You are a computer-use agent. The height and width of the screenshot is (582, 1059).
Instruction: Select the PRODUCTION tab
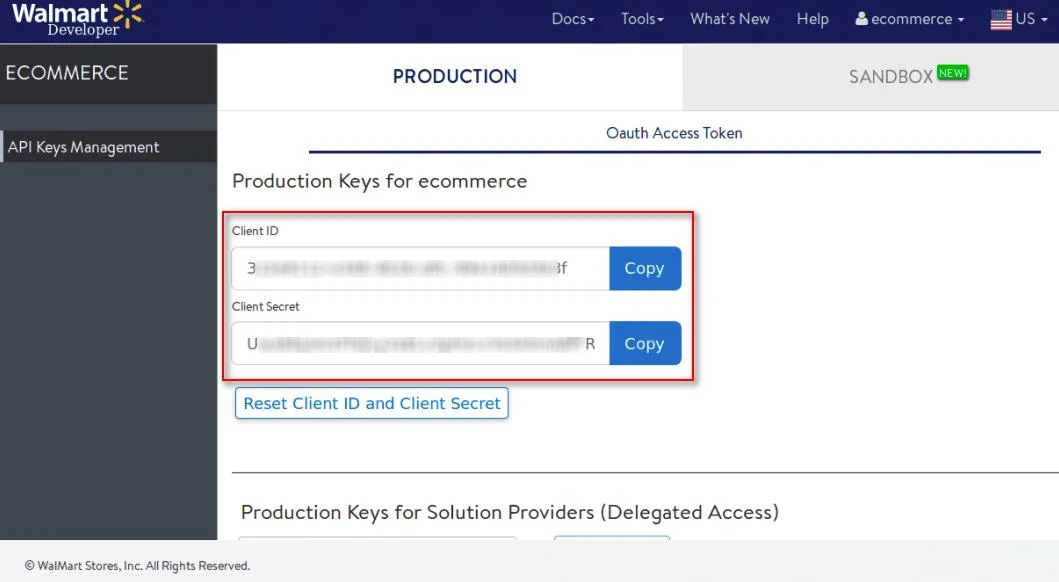point(455,76)
